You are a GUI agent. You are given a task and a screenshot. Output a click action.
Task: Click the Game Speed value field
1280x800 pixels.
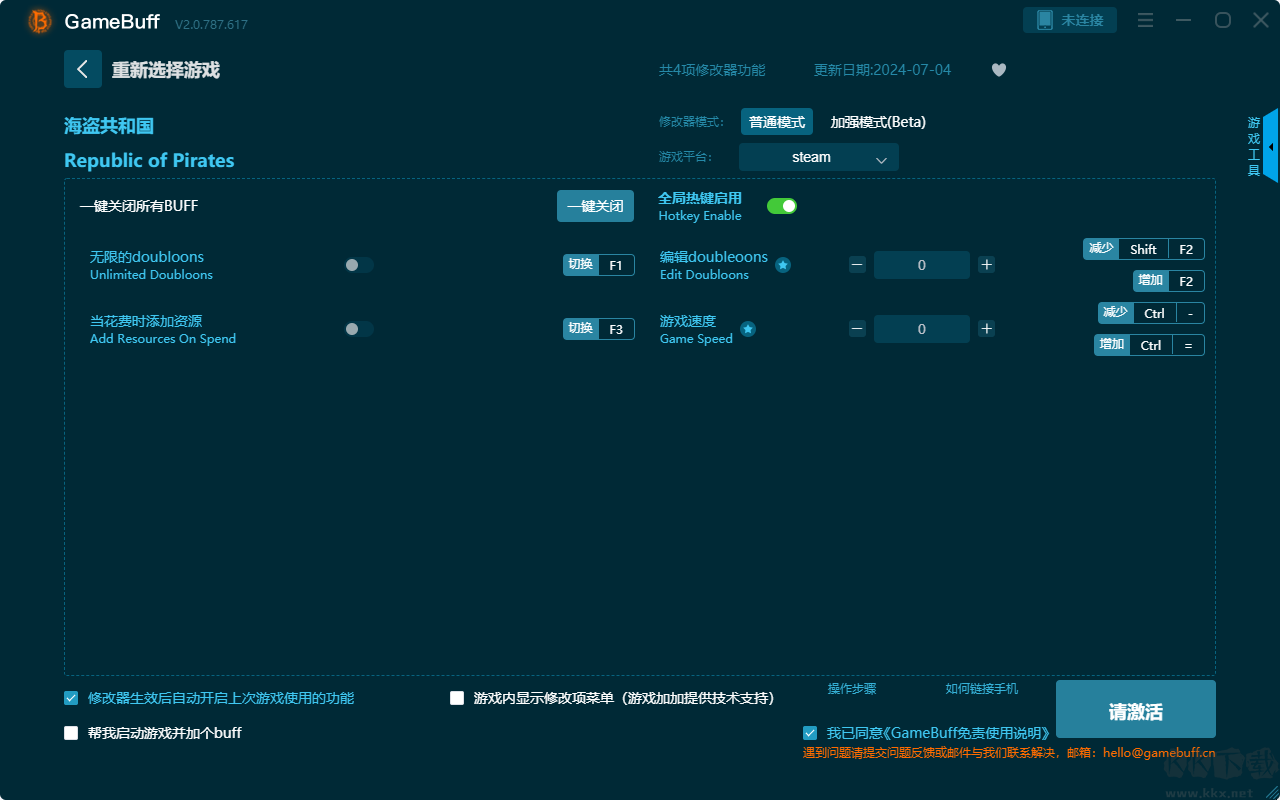click(922, 329)
